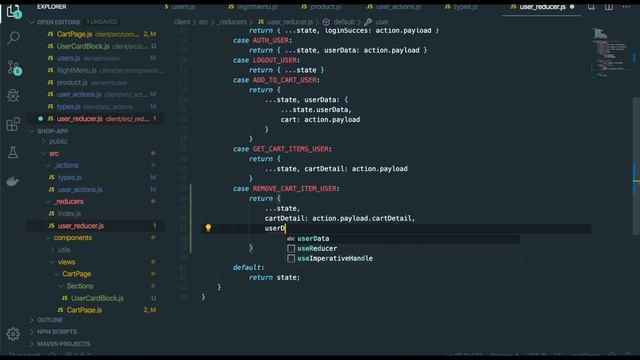The width and height of the screenshot is (640, 360).
Task: Click GET_CART_ITEMS_USER case label
Action: point(290,149)
